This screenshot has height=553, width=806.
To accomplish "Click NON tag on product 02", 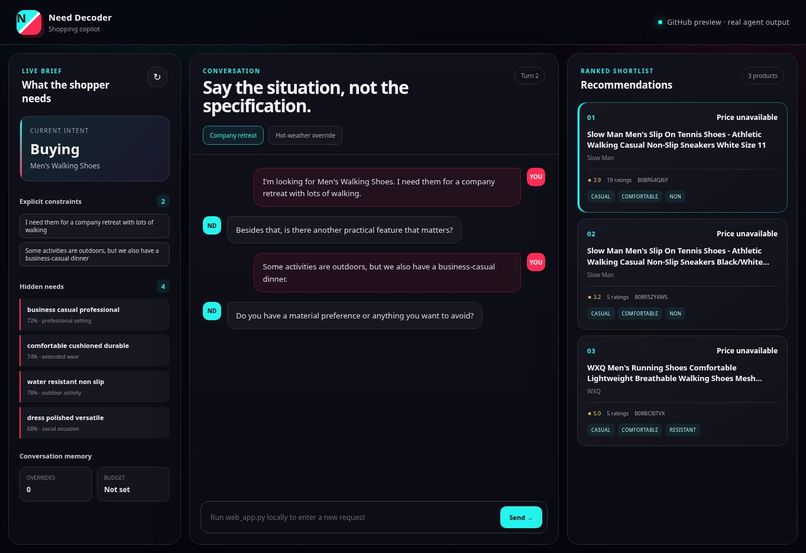I will 675,313.
